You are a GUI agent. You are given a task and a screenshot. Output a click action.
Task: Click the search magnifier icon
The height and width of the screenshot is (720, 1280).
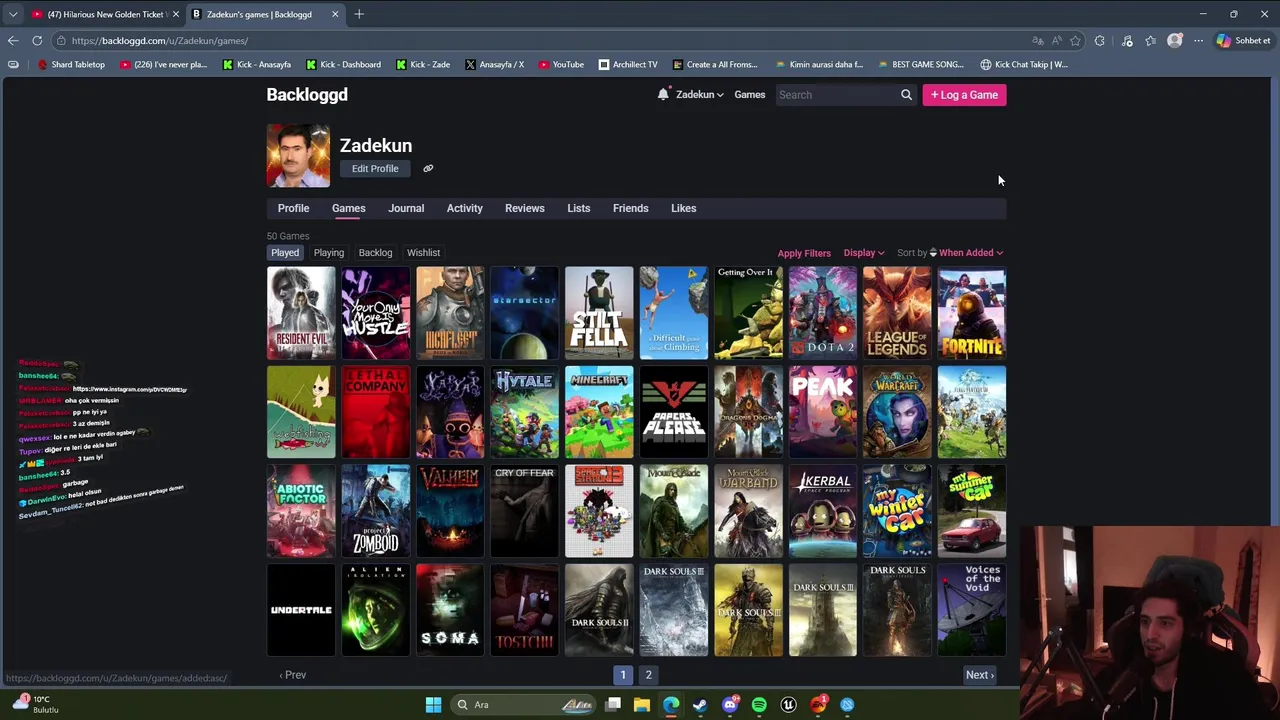906,95
